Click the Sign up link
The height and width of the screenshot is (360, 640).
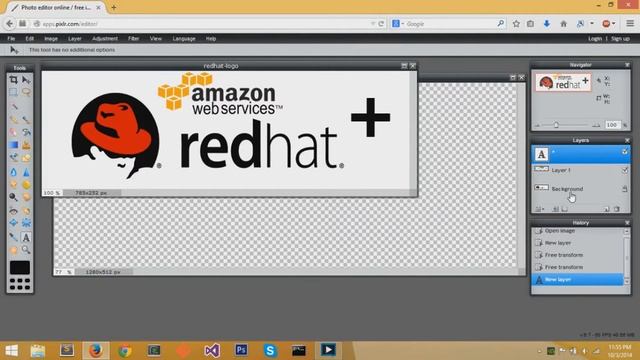point(620,38)
